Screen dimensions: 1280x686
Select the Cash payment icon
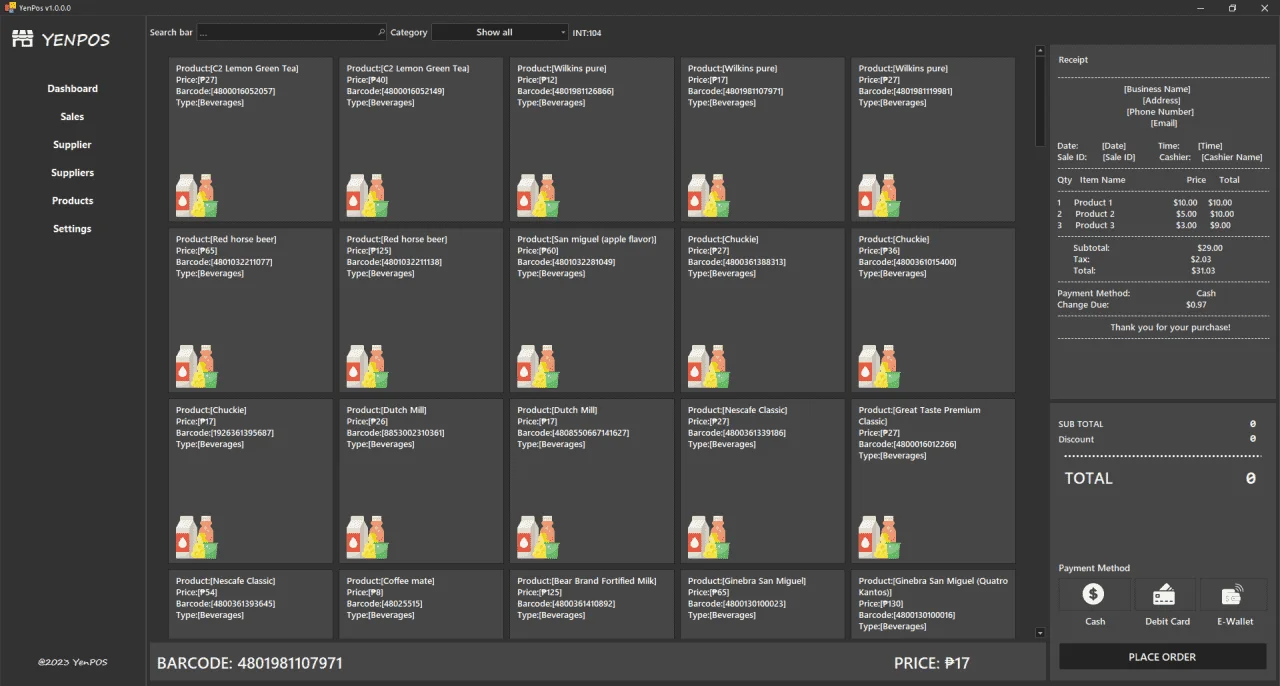[1094, 595]
